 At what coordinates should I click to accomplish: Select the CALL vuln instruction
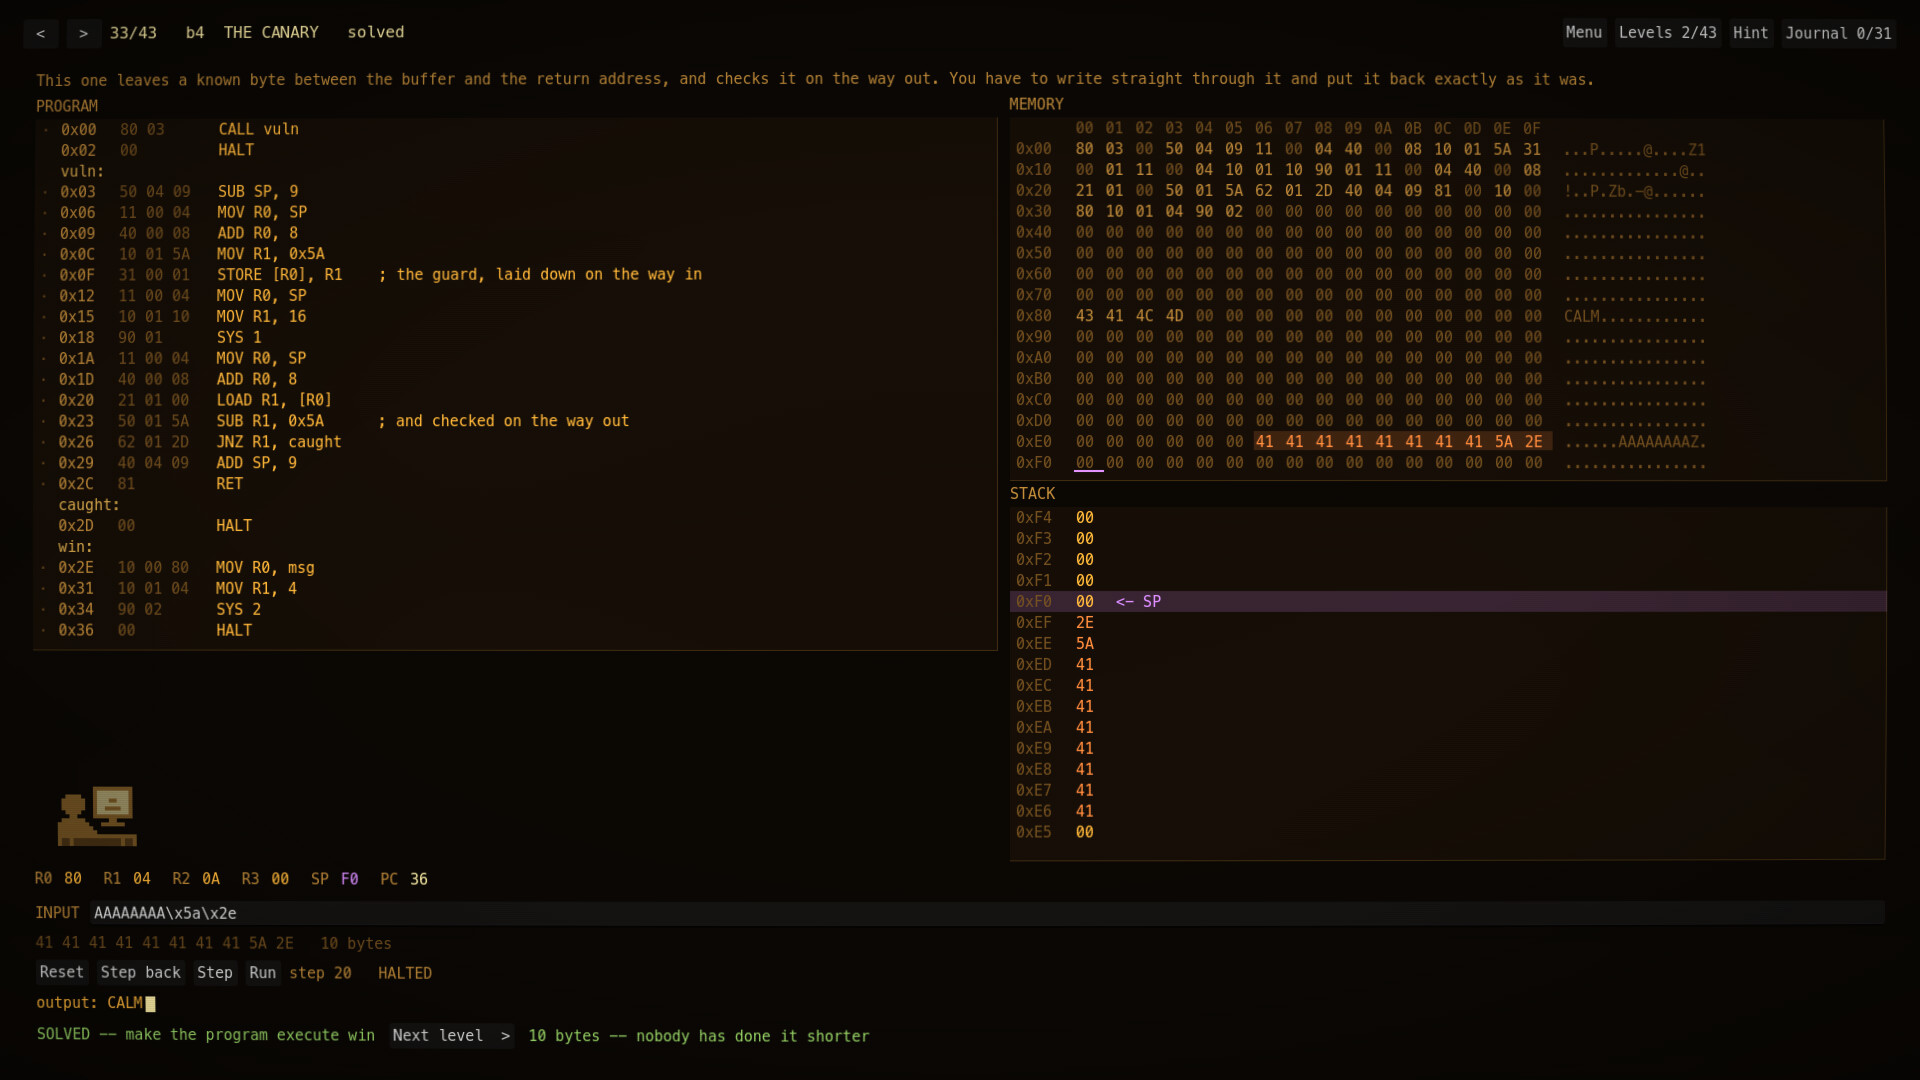point(258,129)
